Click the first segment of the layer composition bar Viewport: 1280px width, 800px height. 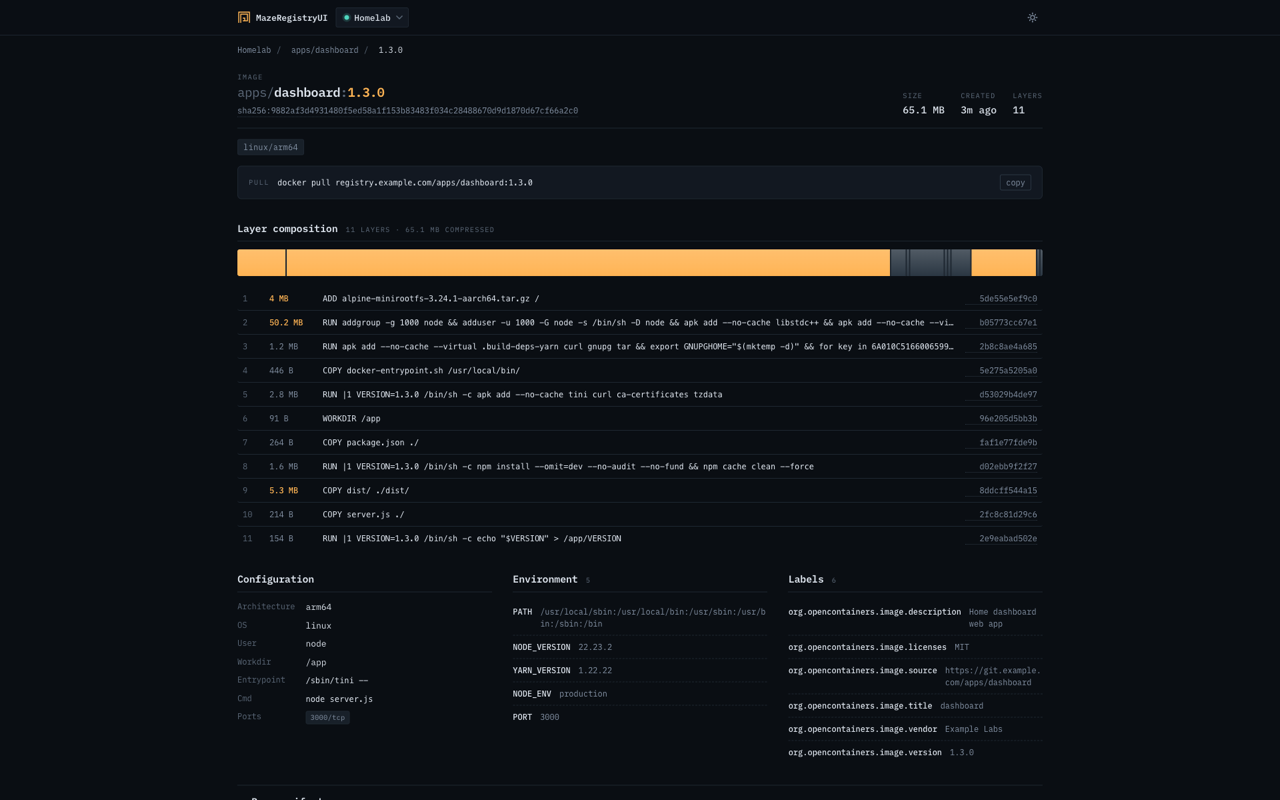pyautogui.click(x=261, y=263)
